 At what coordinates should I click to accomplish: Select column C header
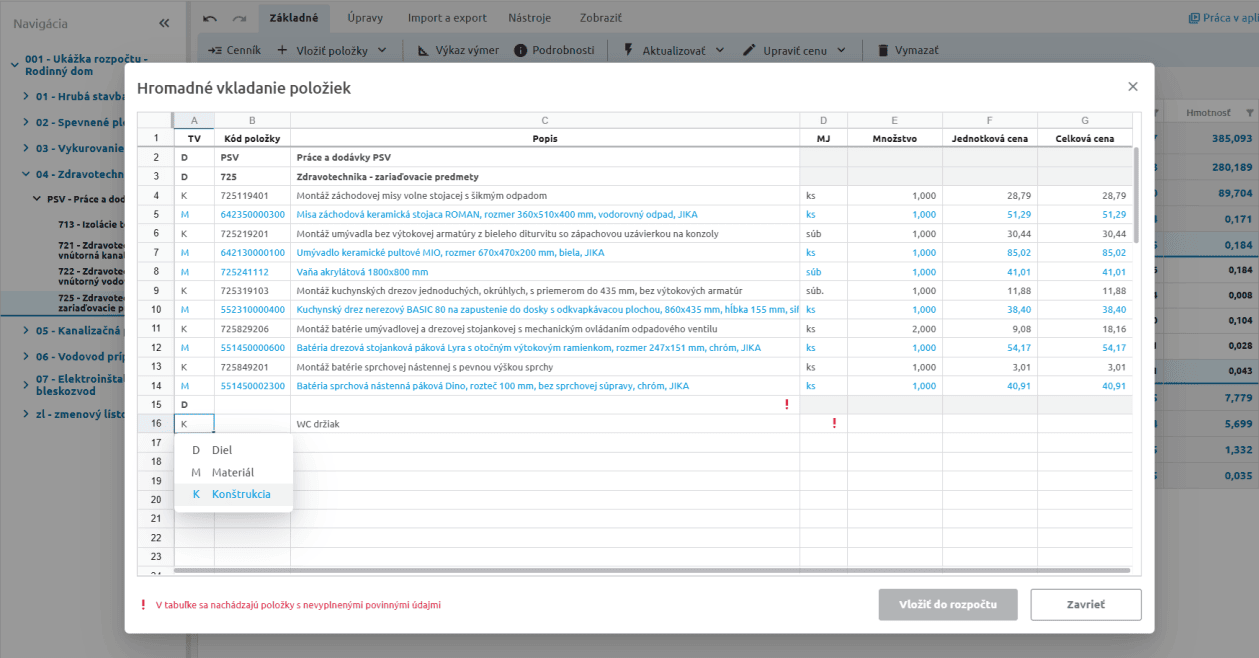pos(545,121)
